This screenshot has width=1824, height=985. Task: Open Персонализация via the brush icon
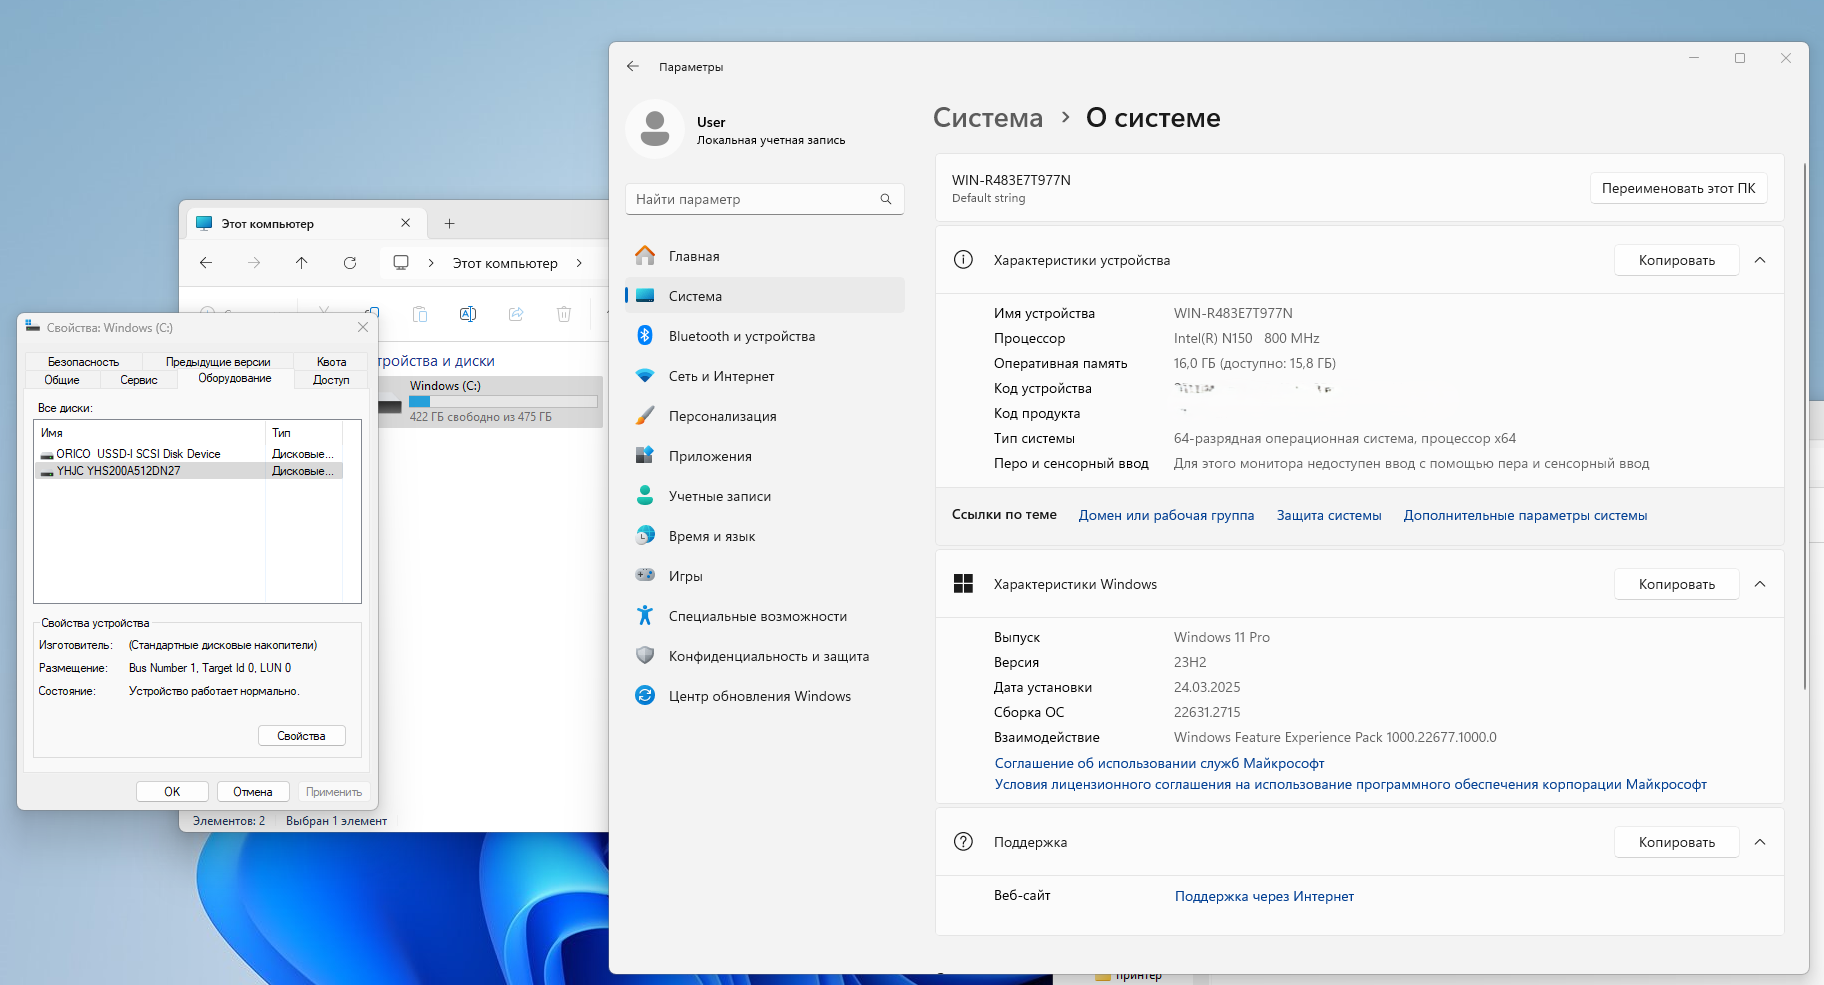645,416
